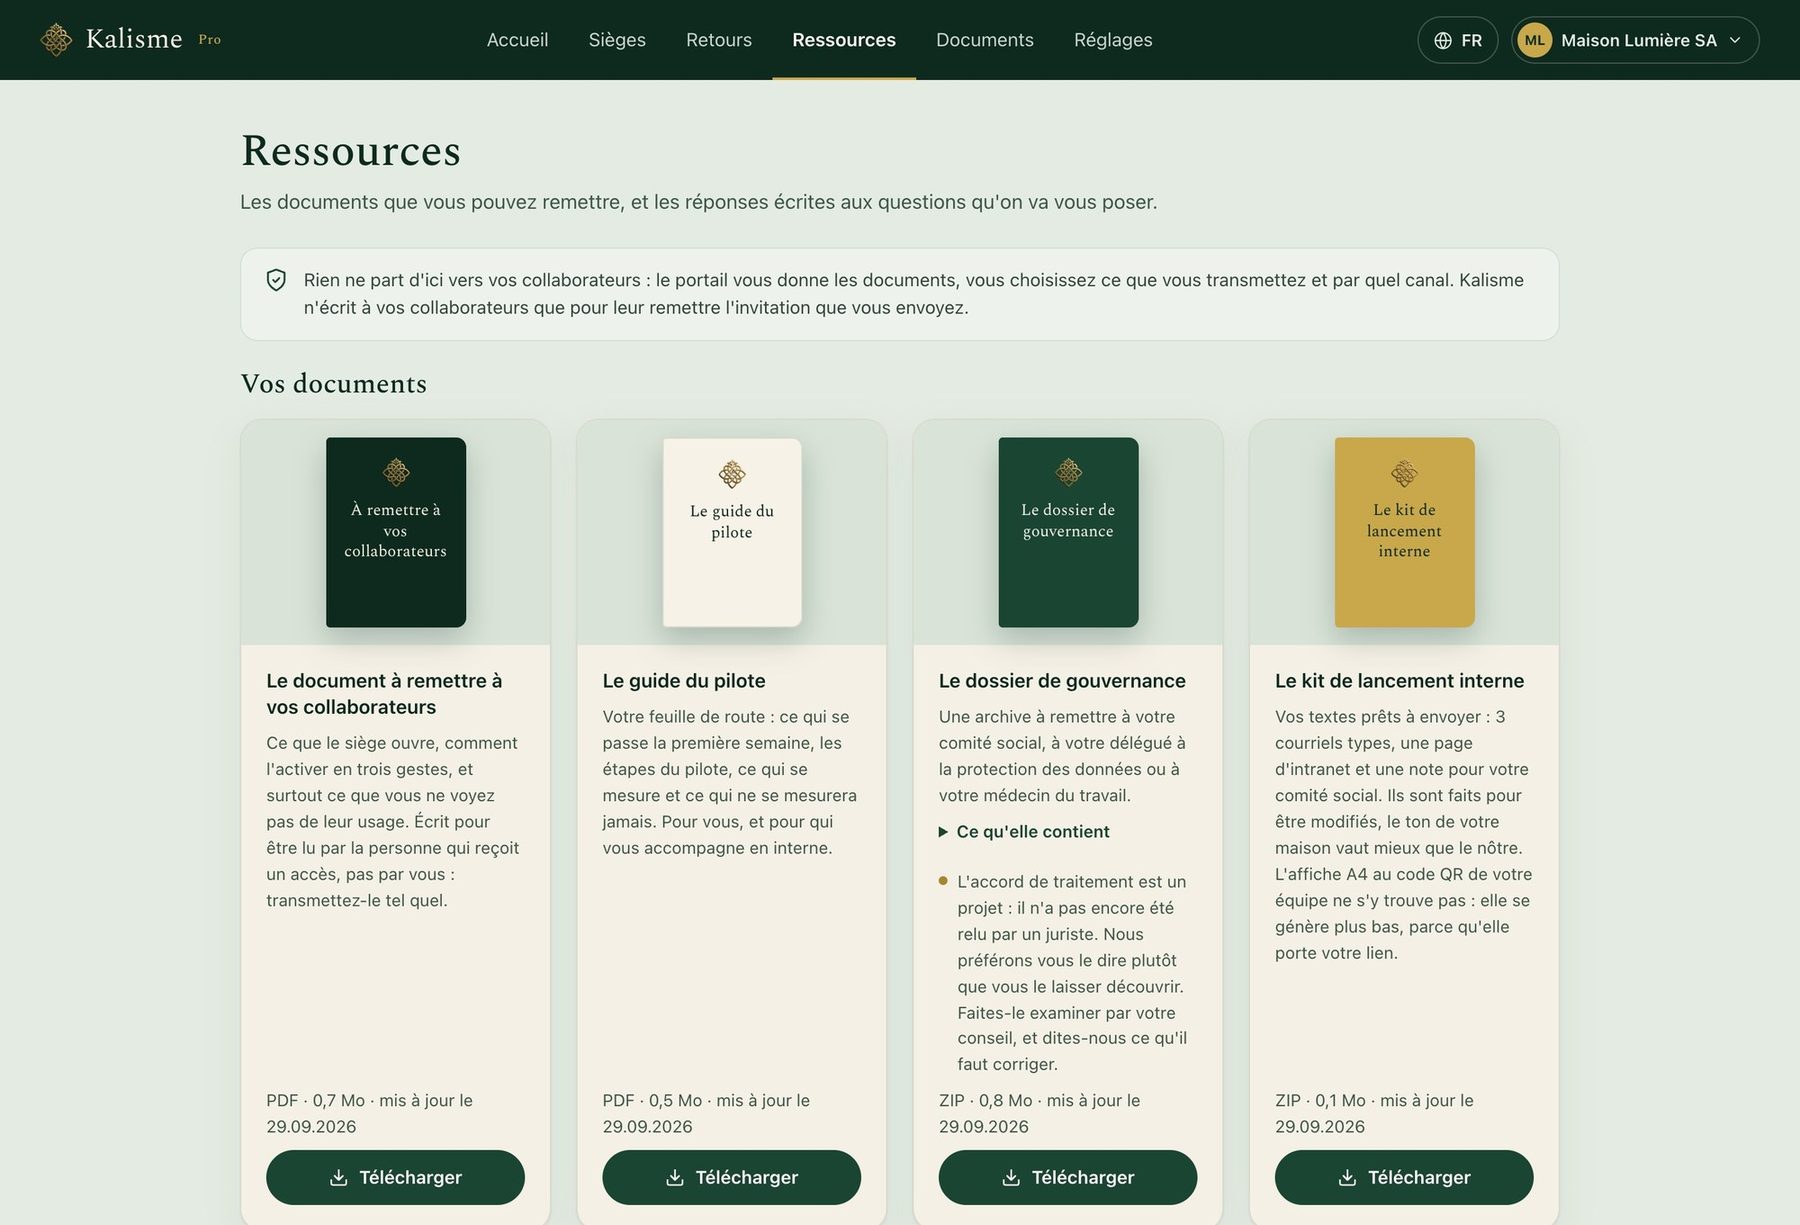Switch to the Retours tab
1800x1225 pixels.
click(x=719, y=40)
